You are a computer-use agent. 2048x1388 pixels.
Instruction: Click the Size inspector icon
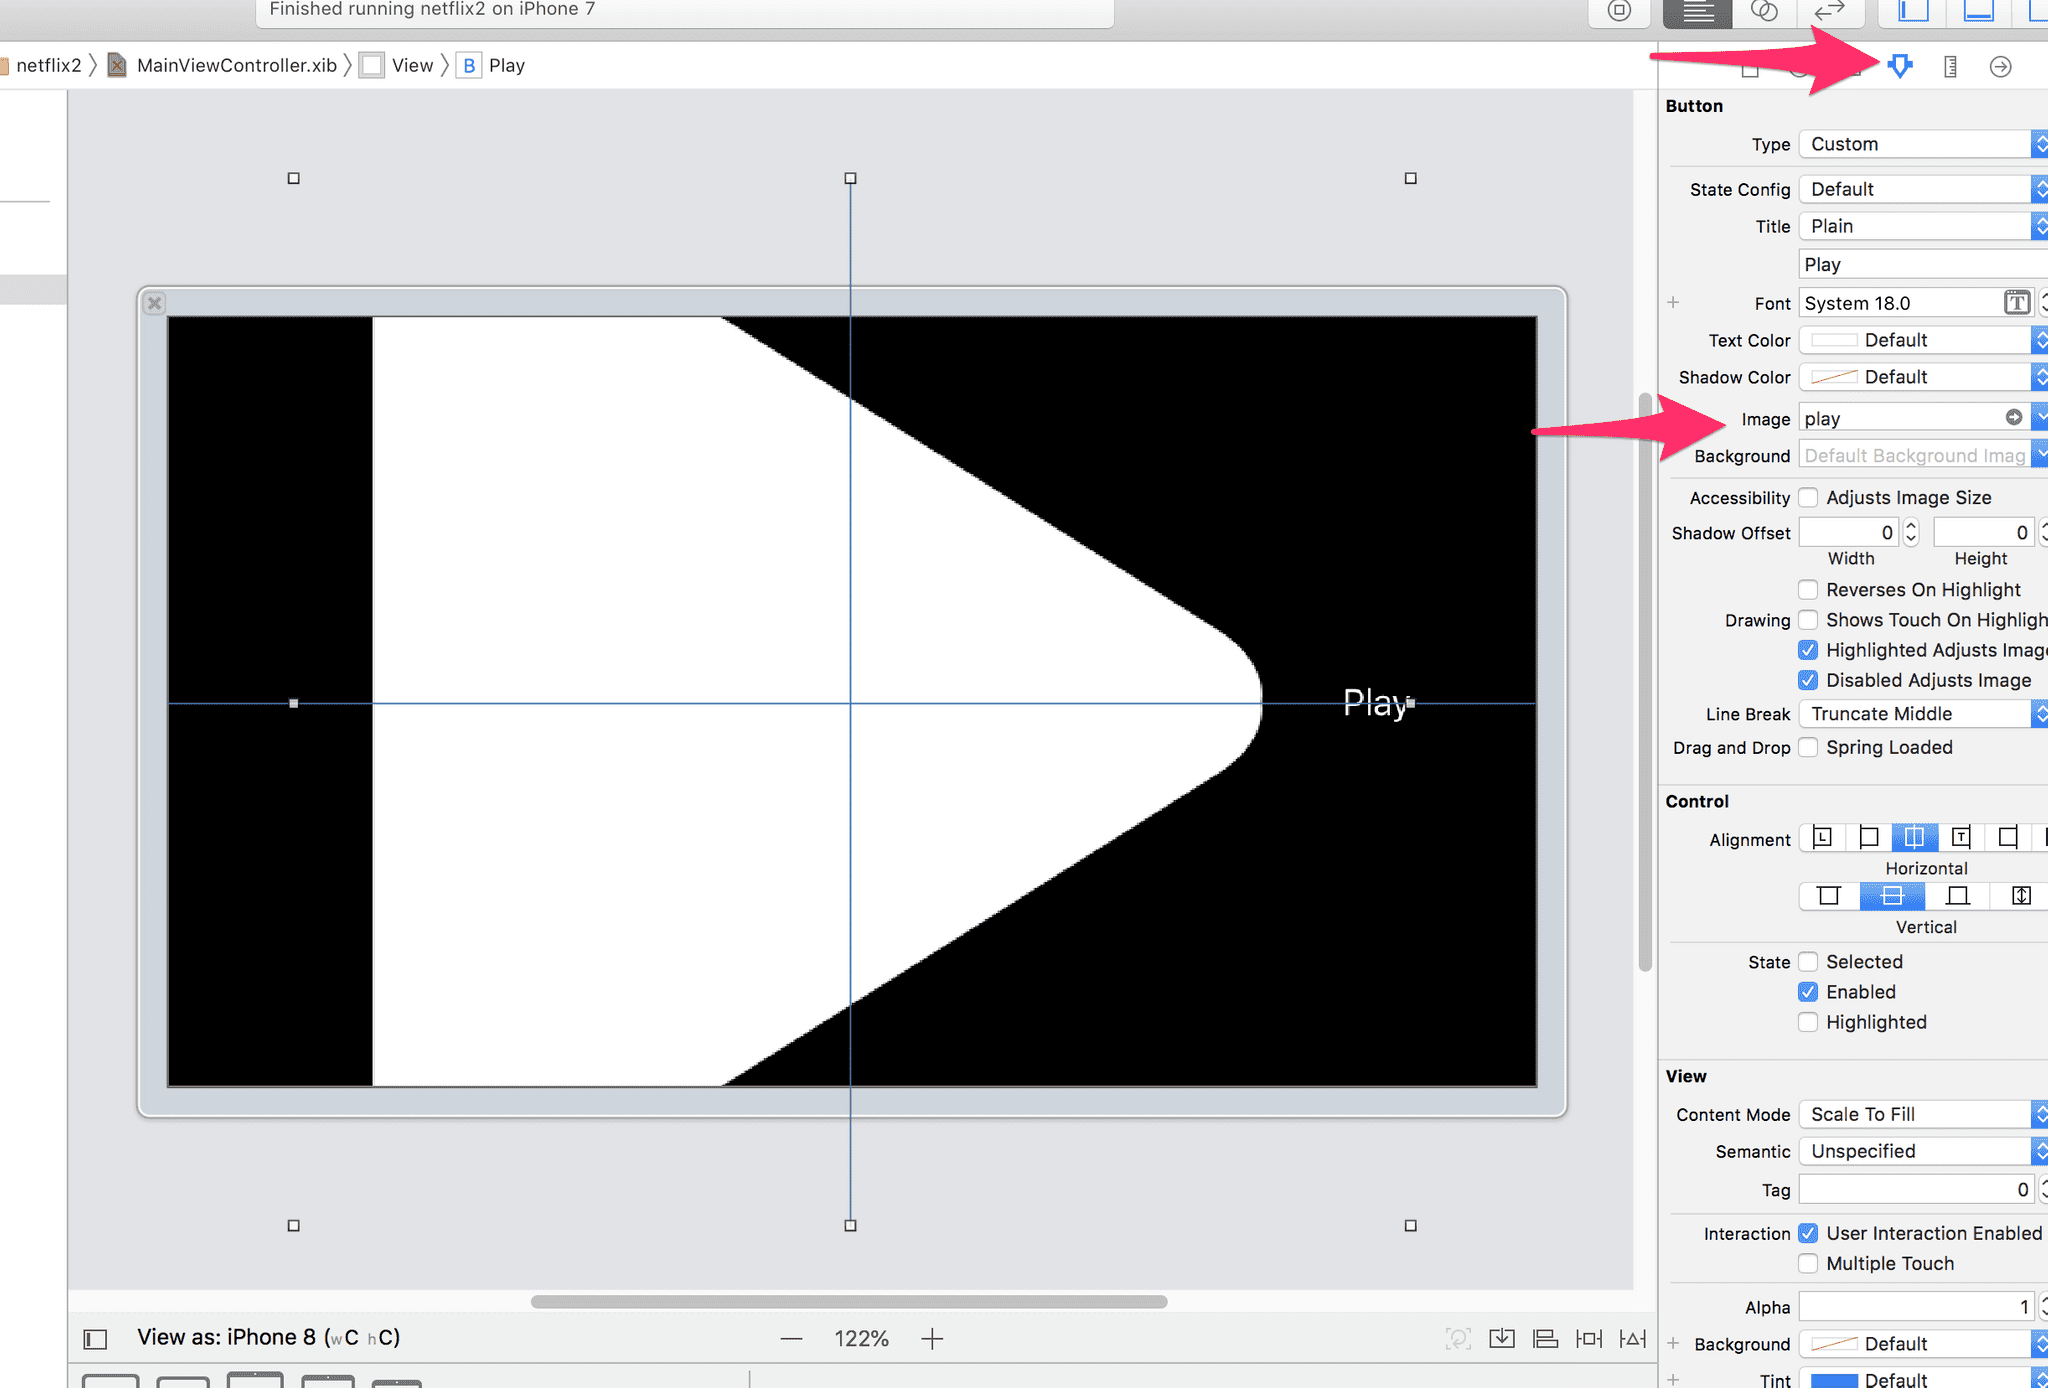click(x=1950, y=65)
